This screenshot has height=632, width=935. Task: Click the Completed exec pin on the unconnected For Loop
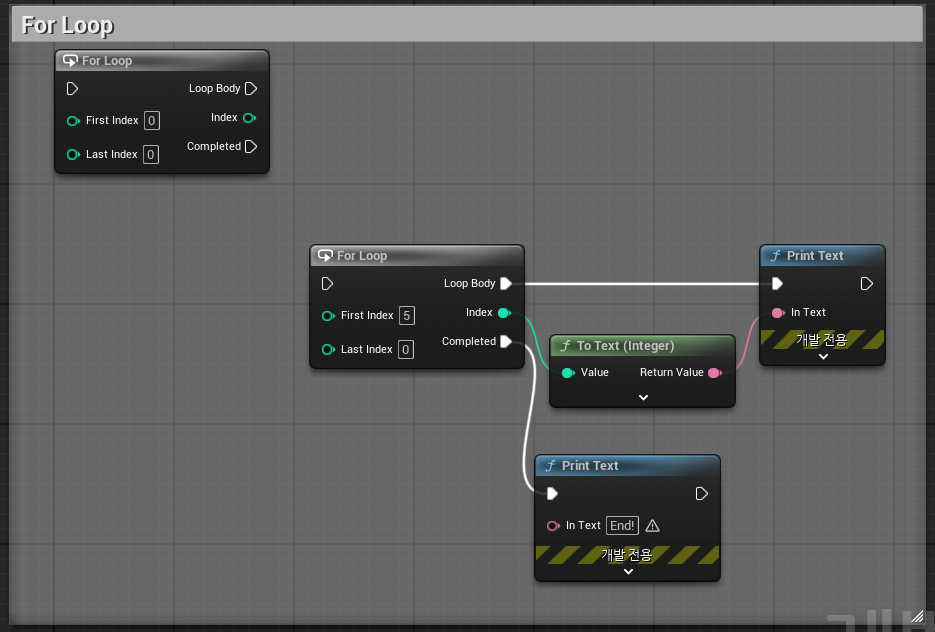coord(251,147)
